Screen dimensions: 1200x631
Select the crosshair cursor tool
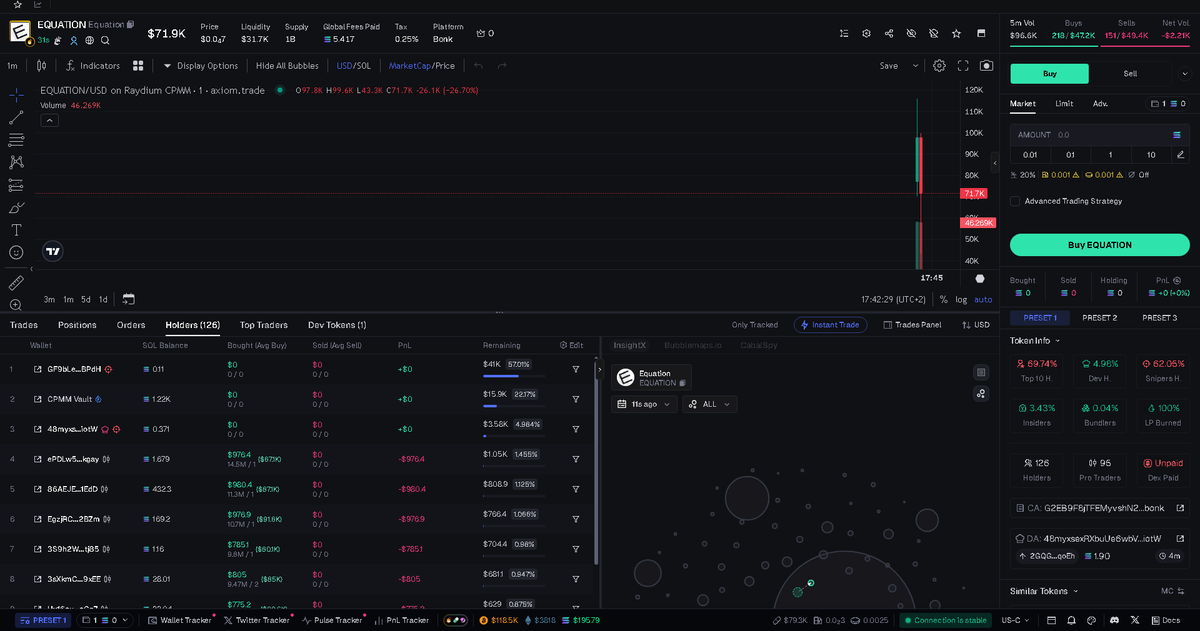[x=16, y=95]
